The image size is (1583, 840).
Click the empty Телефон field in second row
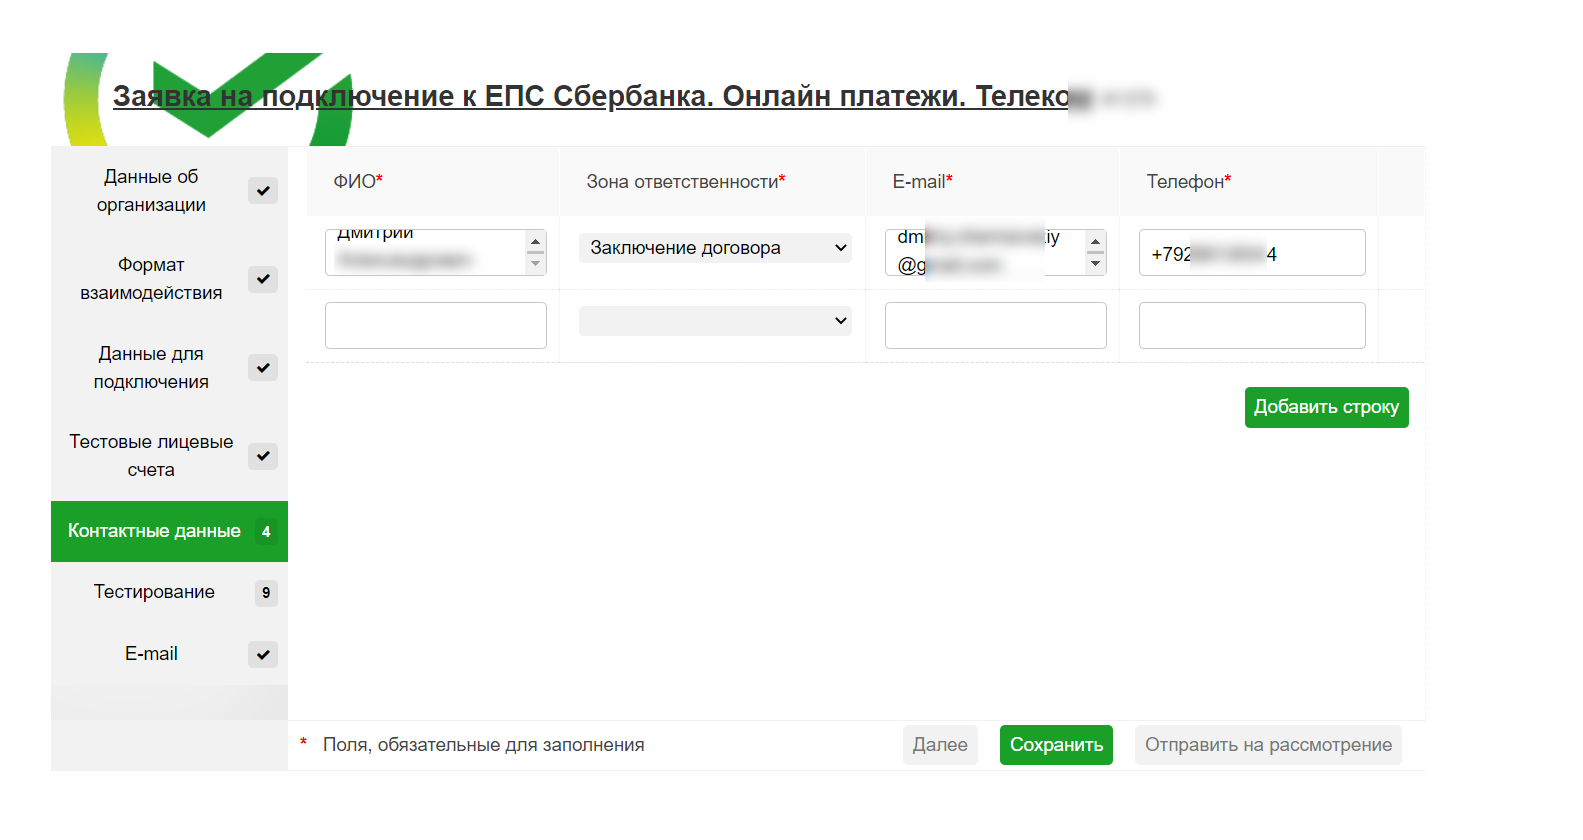click(1252, 326)
